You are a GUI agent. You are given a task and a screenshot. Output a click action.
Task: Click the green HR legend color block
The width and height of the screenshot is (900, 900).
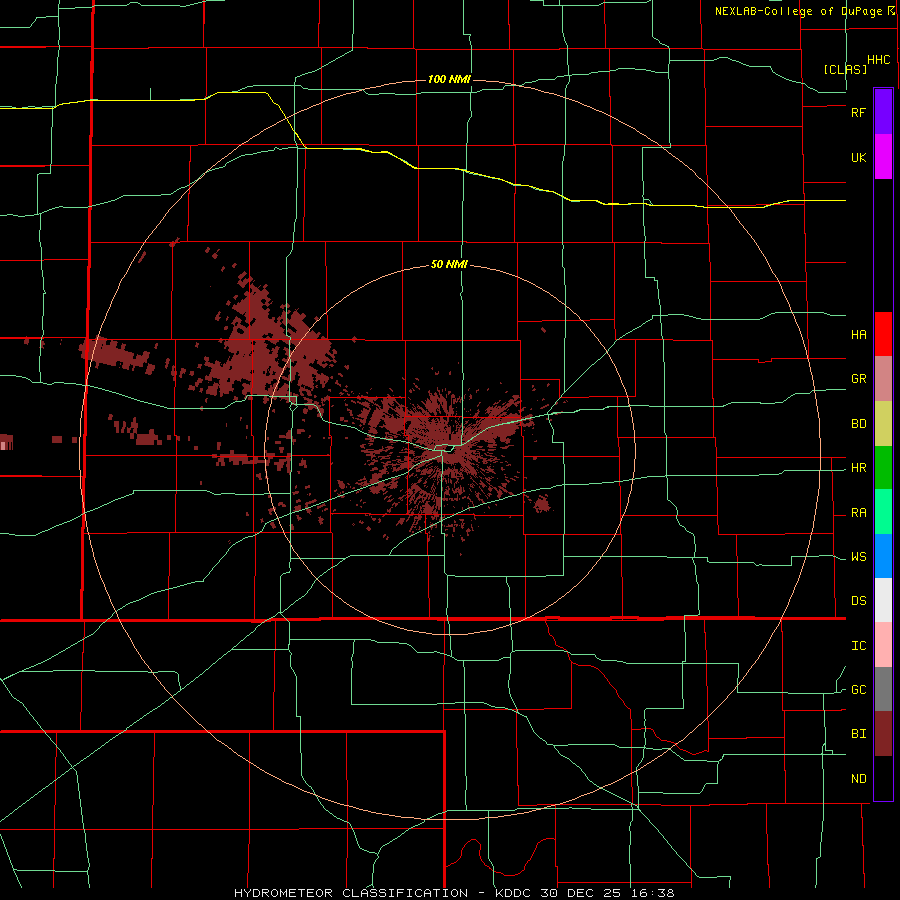[x=883, y=468]
